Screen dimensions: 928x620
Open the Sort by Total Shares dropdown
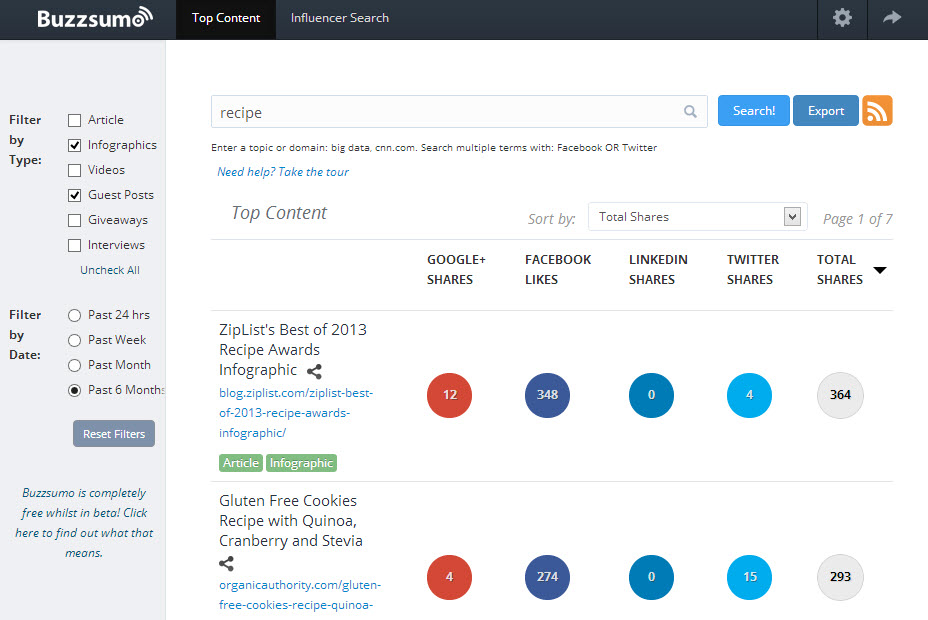click(696, 217)
